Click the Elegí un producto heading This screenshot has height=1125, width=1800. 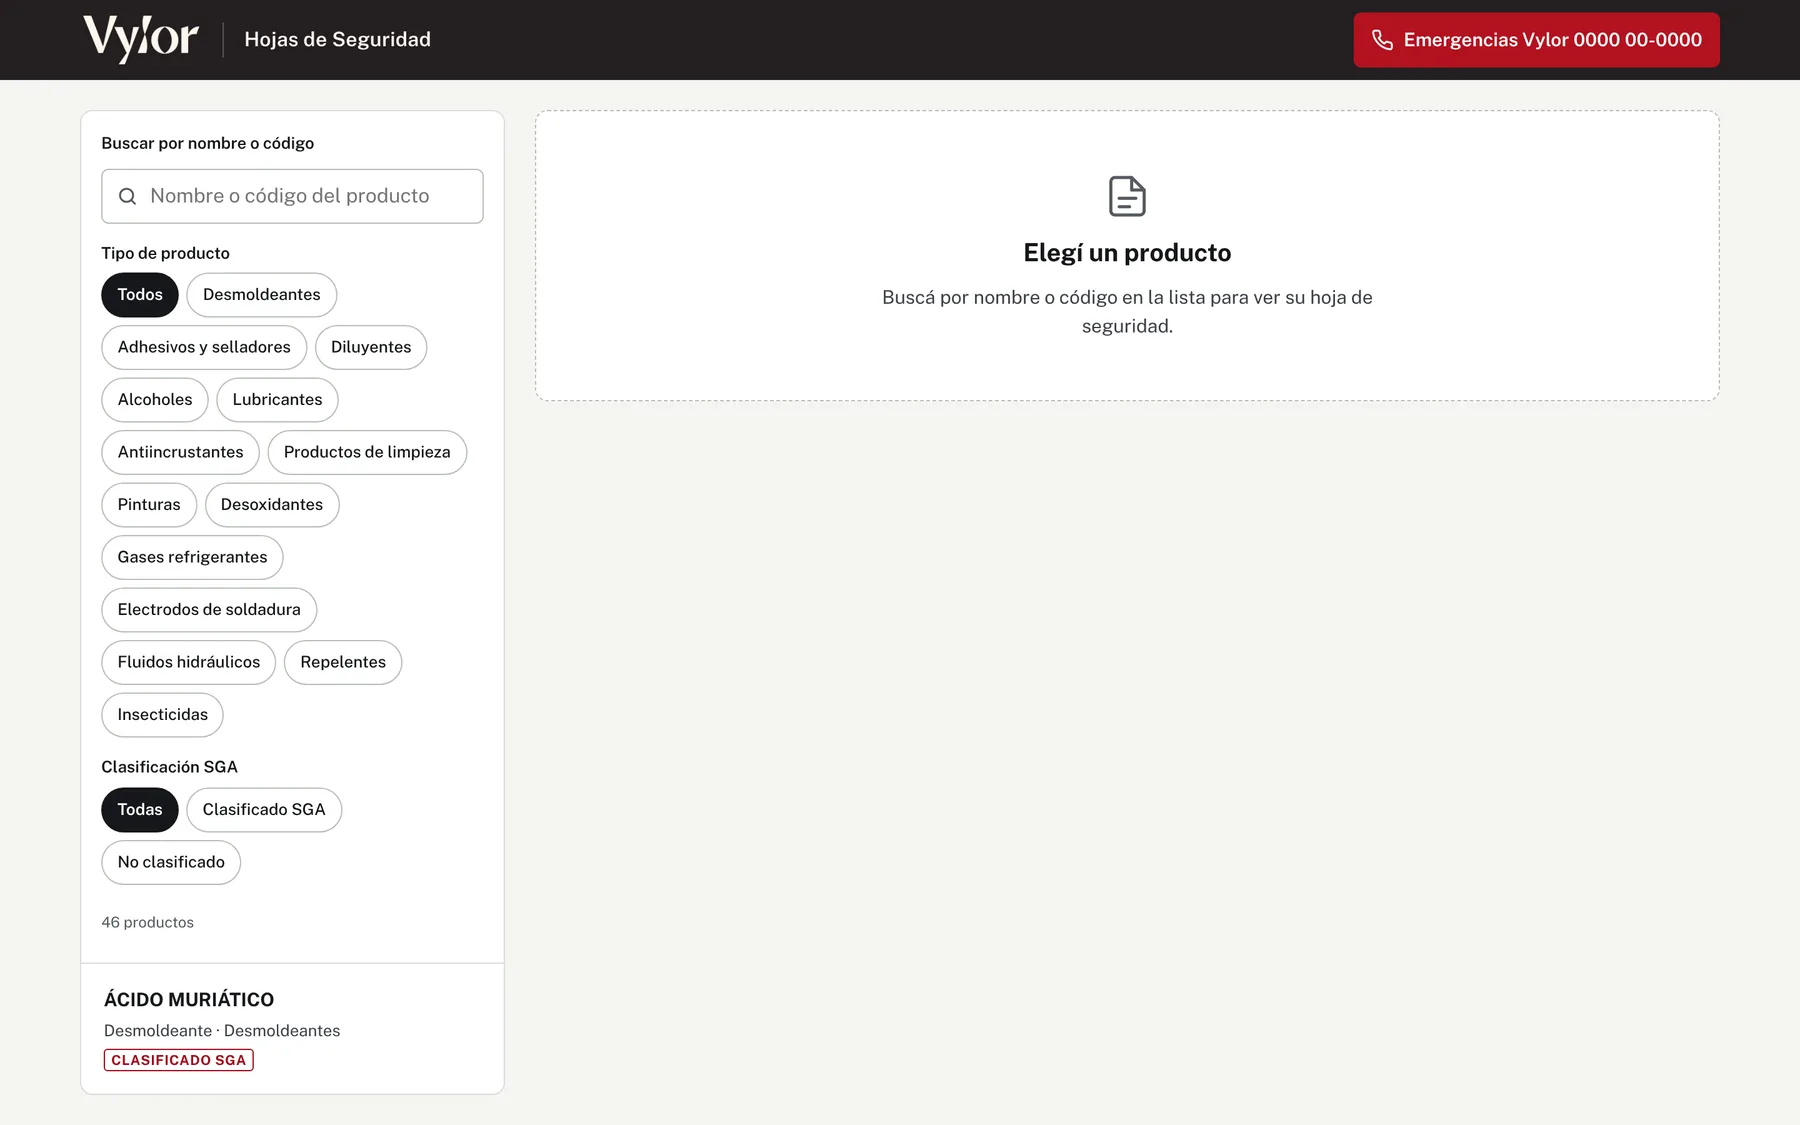(x=1127, y=253)
